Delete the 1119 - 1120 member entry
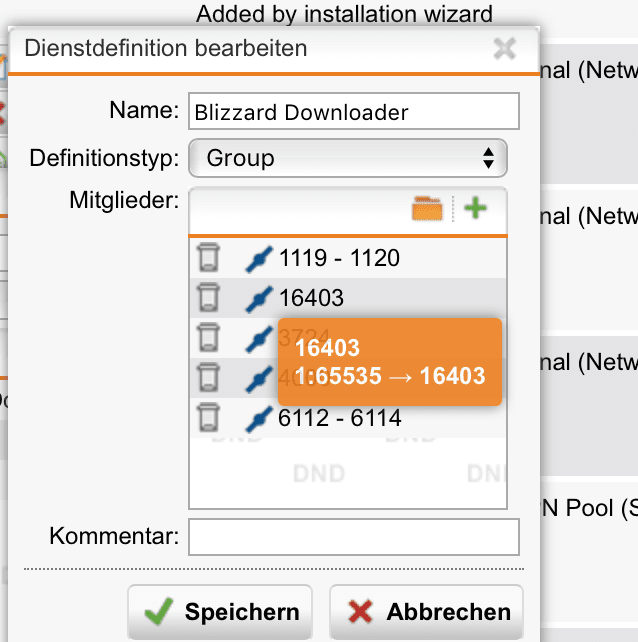The width and height of the screenshot is (638, 642). pyautogui.click(x=208, y=258)
